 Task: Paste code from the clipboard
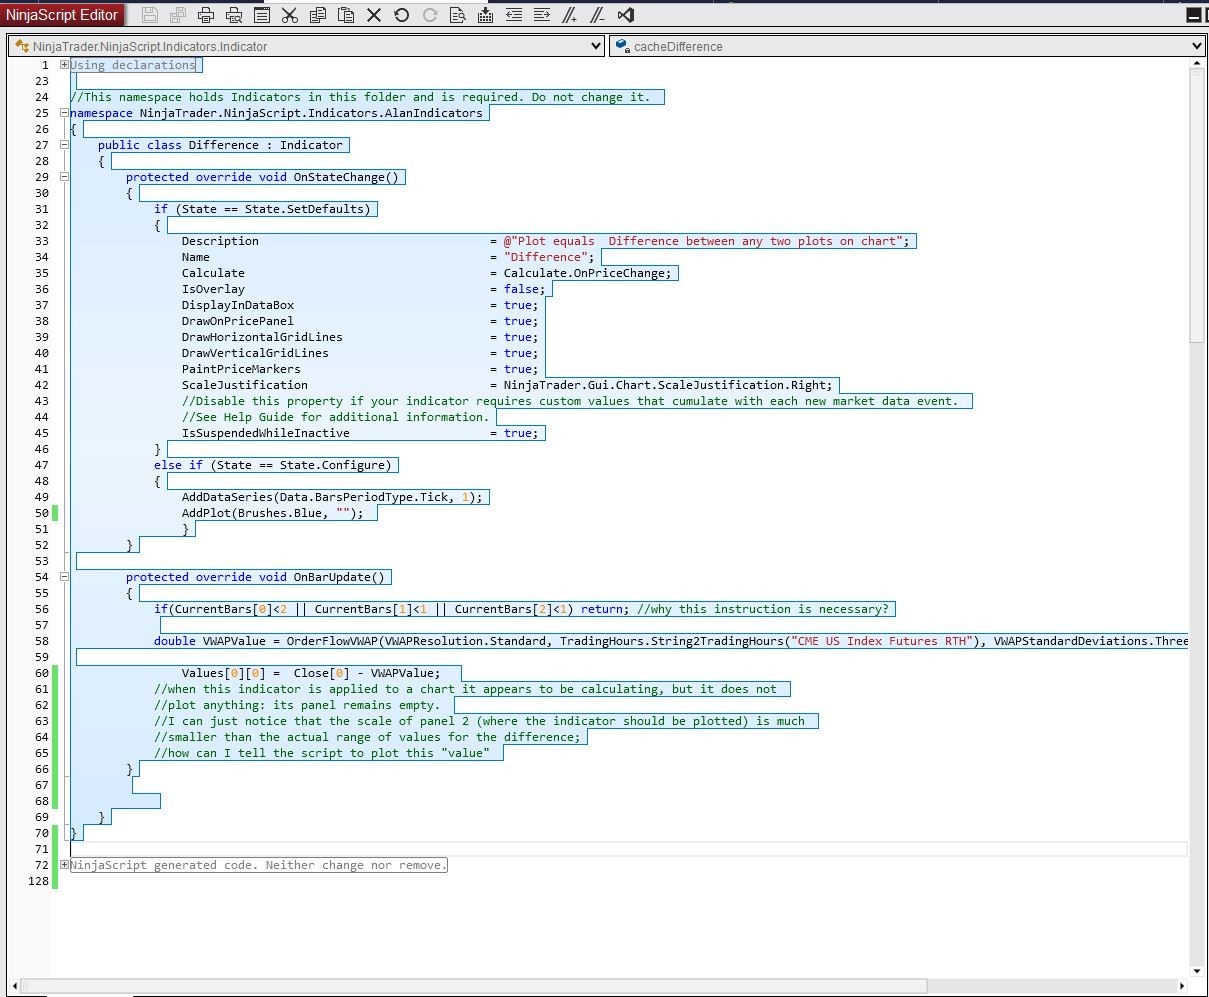[x=346, y=15]
